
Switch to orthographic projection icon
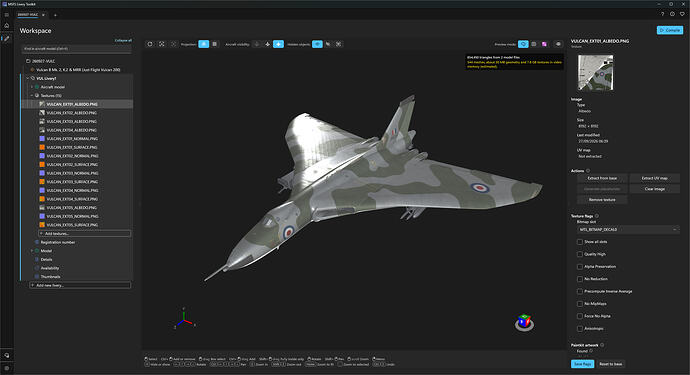pos(214,44)
